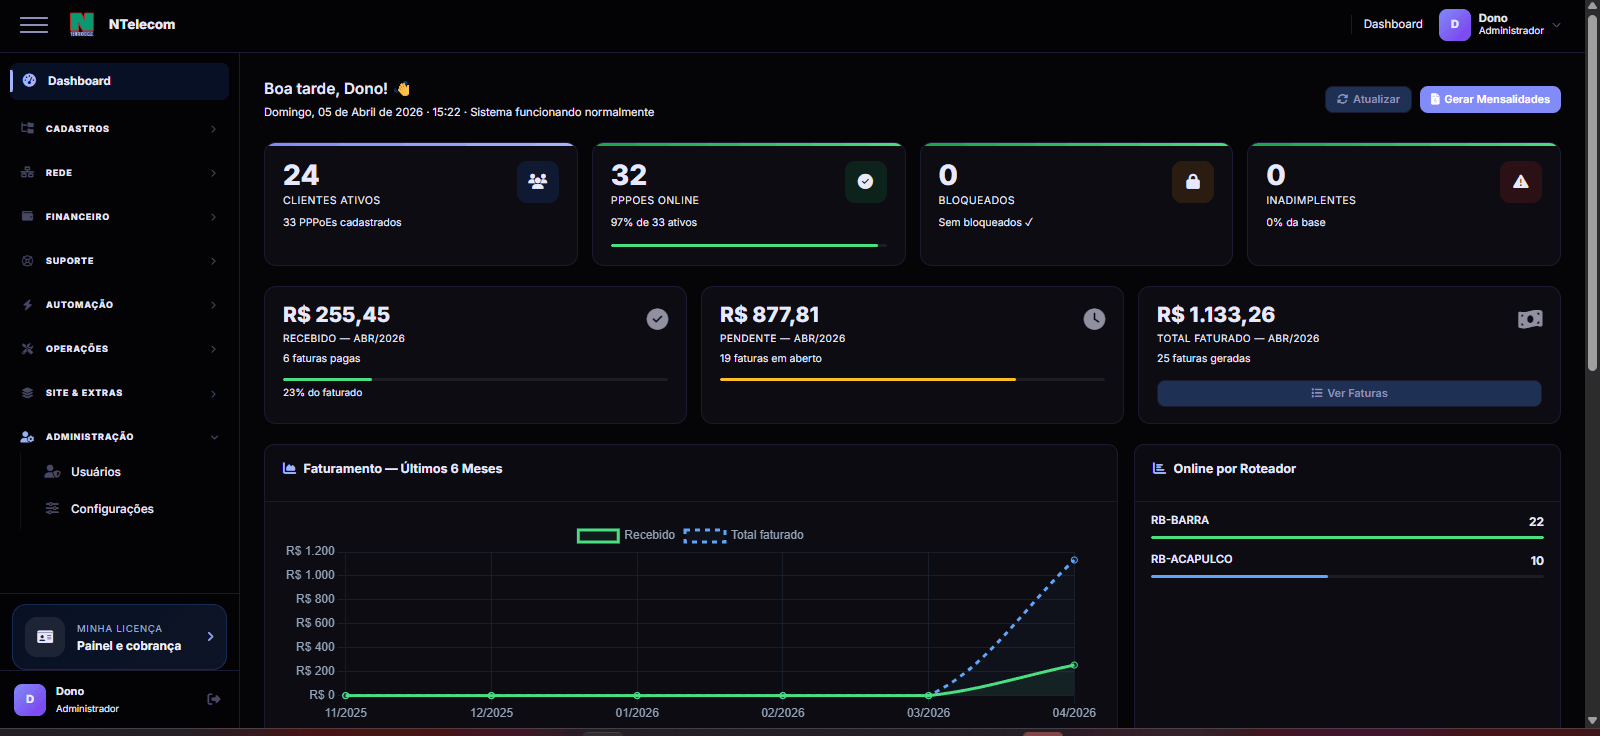Click the Online por Roteador chart icon
The image size is (1600, 736).
(1159, 468)
